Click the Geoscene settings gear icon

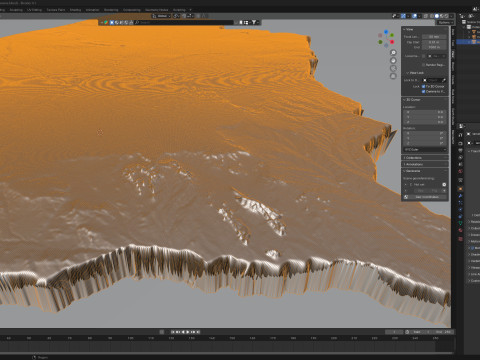pyautogui.click(x=444, y=184)
